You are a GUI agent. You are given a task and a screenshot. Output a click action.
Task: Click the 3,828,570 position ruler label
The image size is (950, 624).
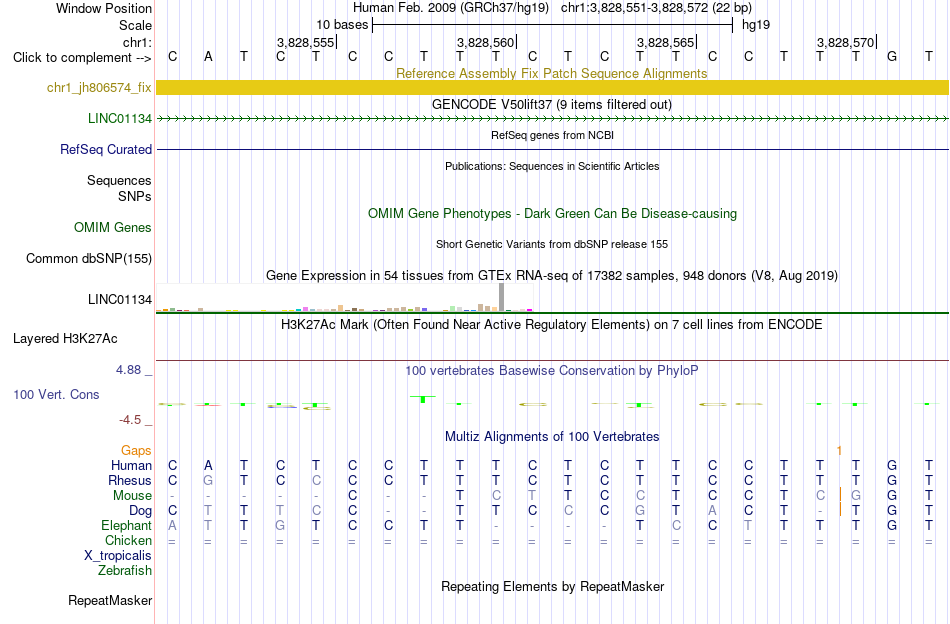(x=845, y=42)
